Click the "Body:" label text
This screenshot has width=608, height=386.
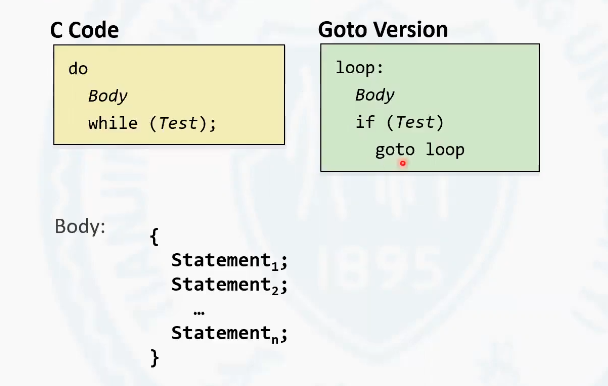coord(80,226)
